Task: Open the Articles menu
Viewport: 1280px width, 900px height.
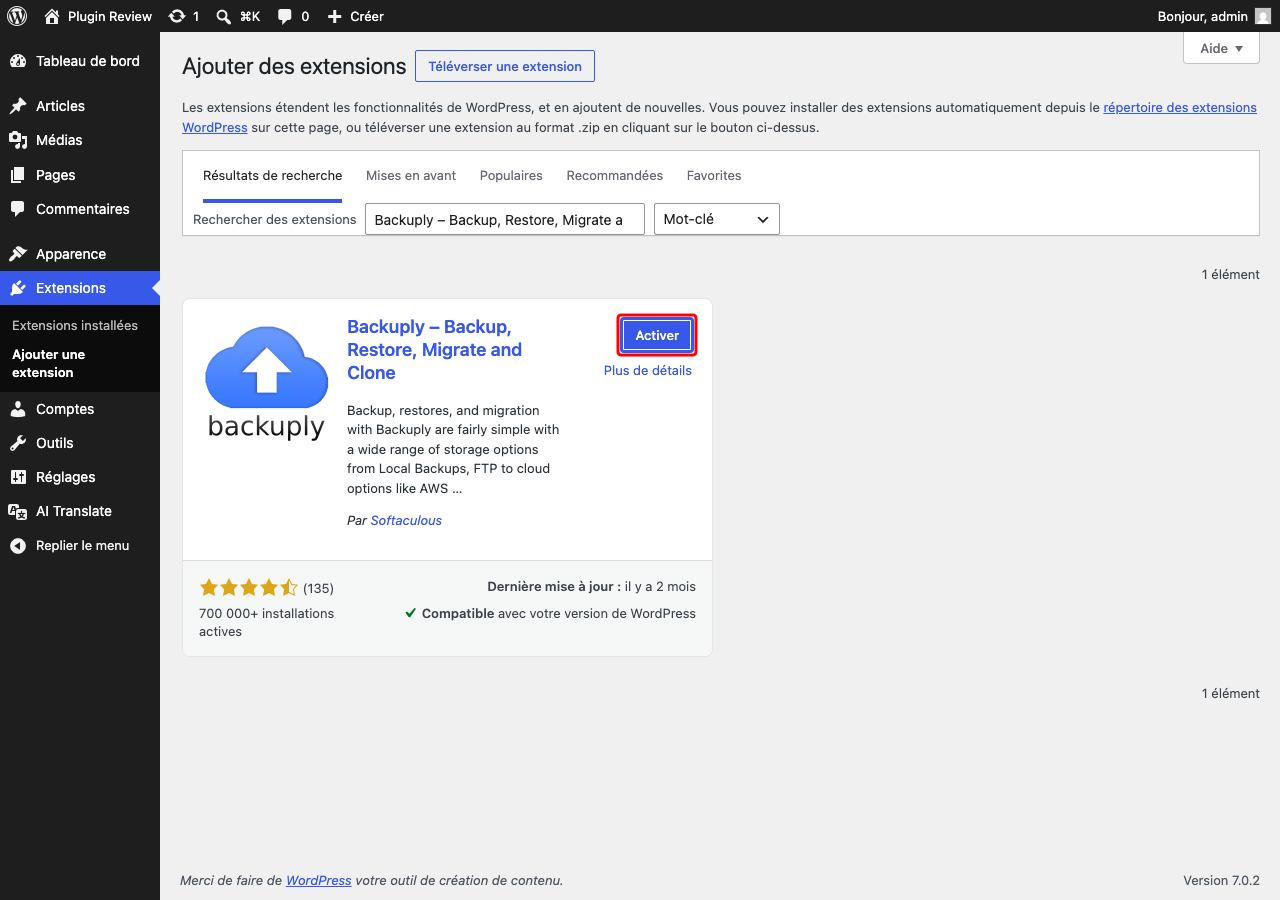Action: pos(80,106)
